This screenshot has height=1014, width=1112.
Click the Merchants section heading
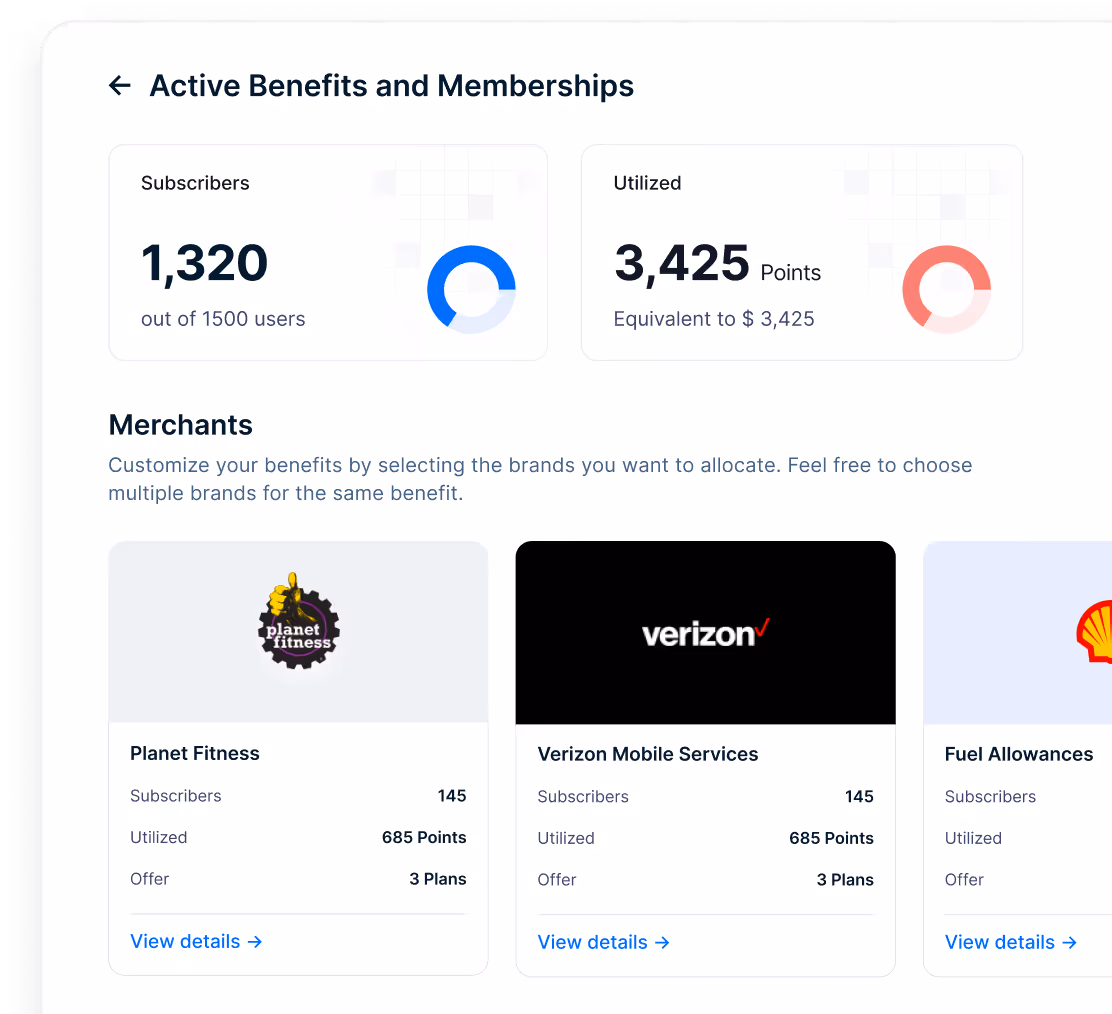click(180, 425)
